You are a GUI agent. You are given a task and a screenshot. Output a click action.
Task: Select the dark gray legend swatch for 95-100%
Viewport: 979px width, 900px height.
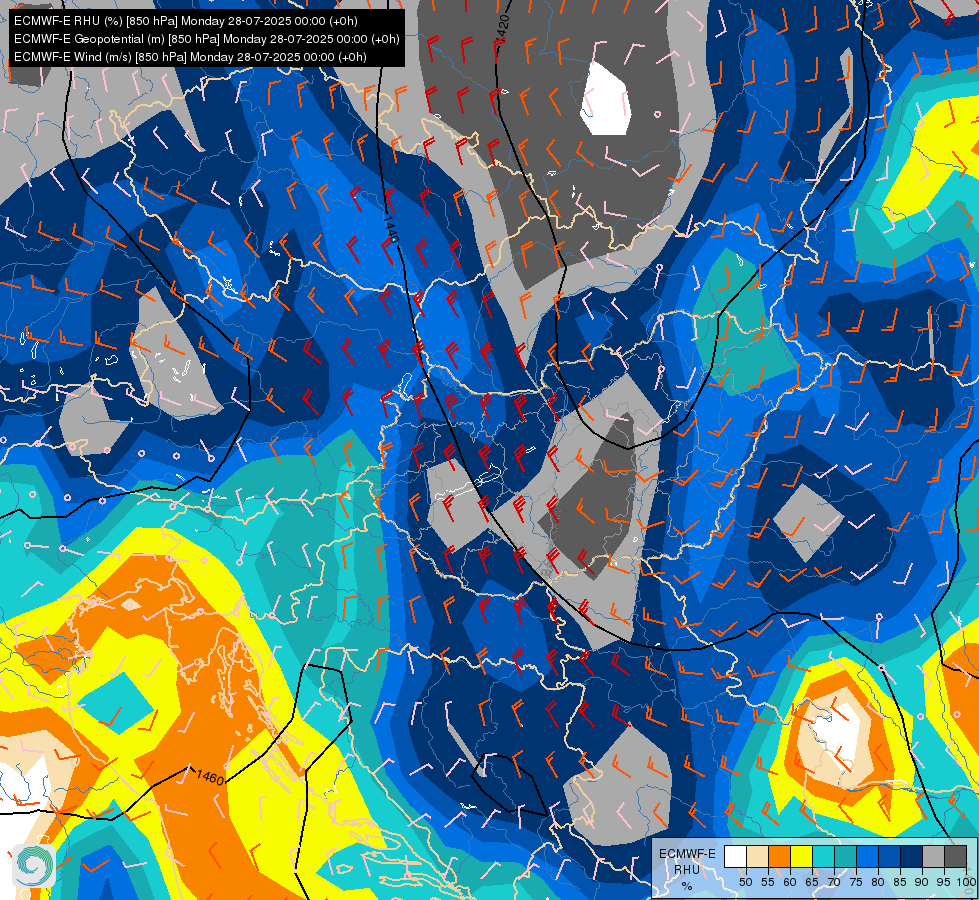pyautogui.click(x=956, y=857)
